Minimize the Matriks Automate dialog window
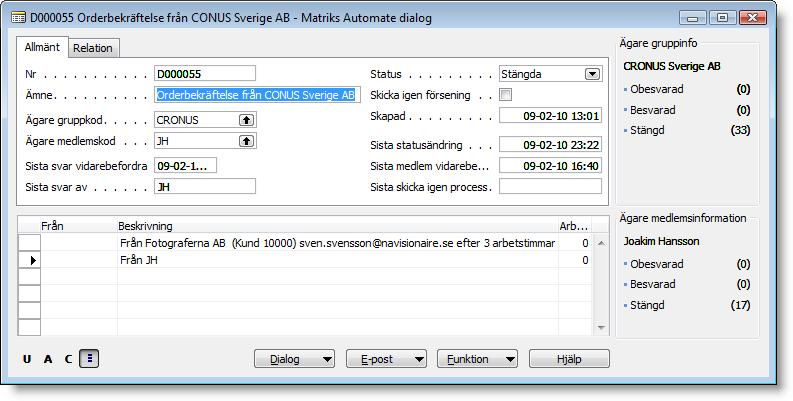The image size is (793, 401). point(693,18)
